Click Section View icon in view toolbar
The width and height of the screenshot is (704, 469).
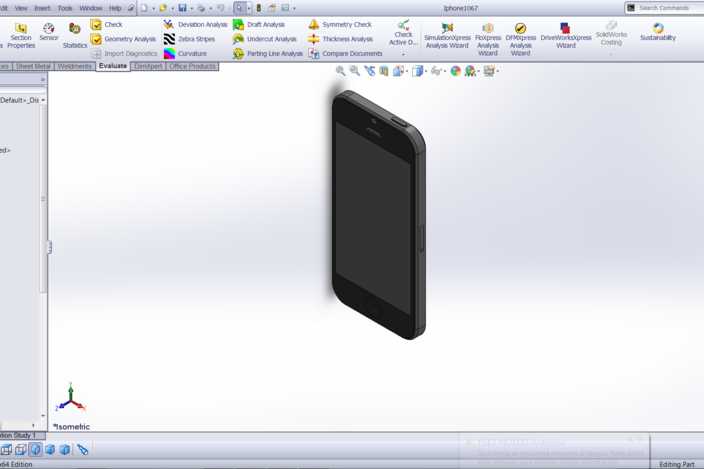click(x=383, y=71)
